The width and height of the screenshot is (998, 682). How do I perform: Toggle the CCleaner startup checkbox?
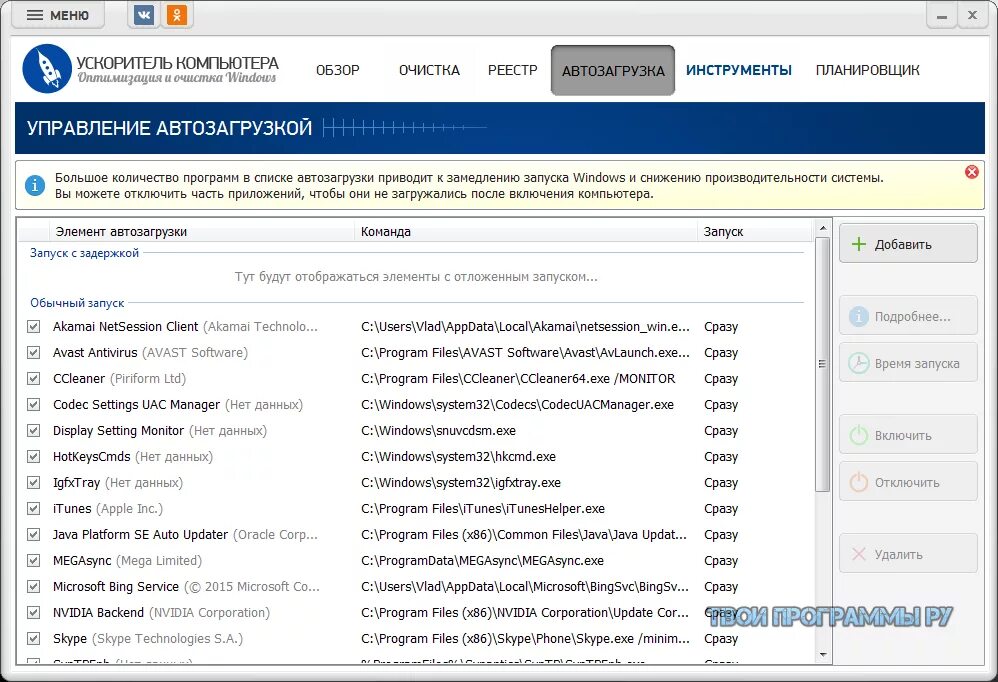tap(34, 379)
